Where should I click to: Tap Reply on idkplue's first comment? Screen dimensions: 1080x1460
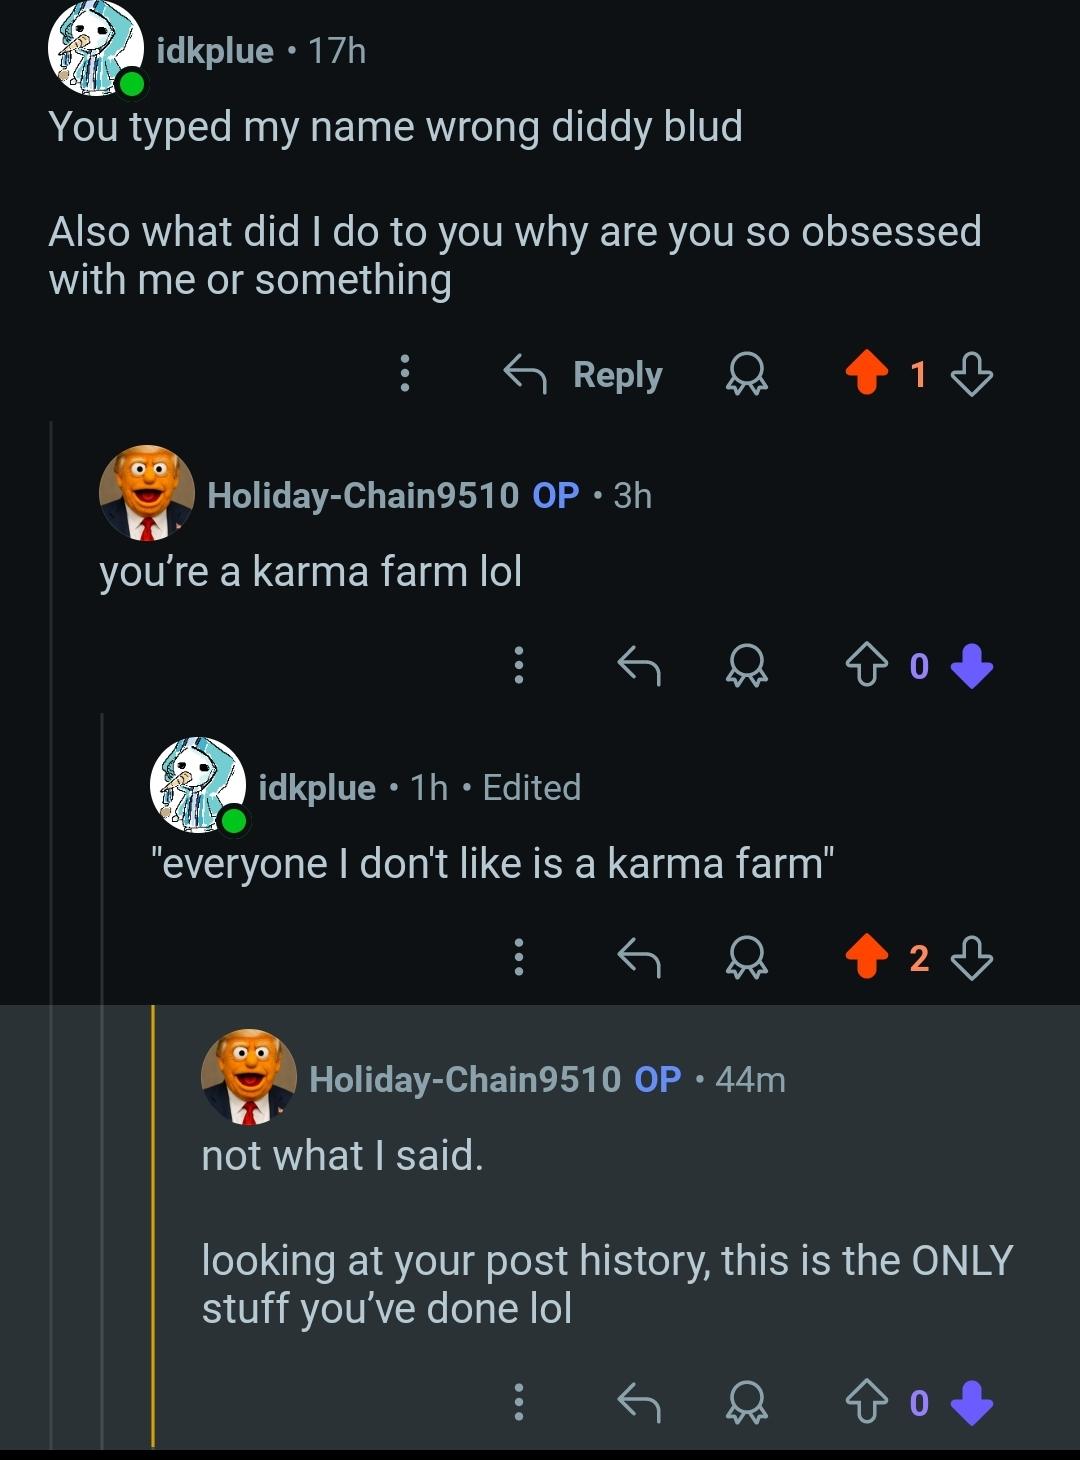tap(583, 375)
